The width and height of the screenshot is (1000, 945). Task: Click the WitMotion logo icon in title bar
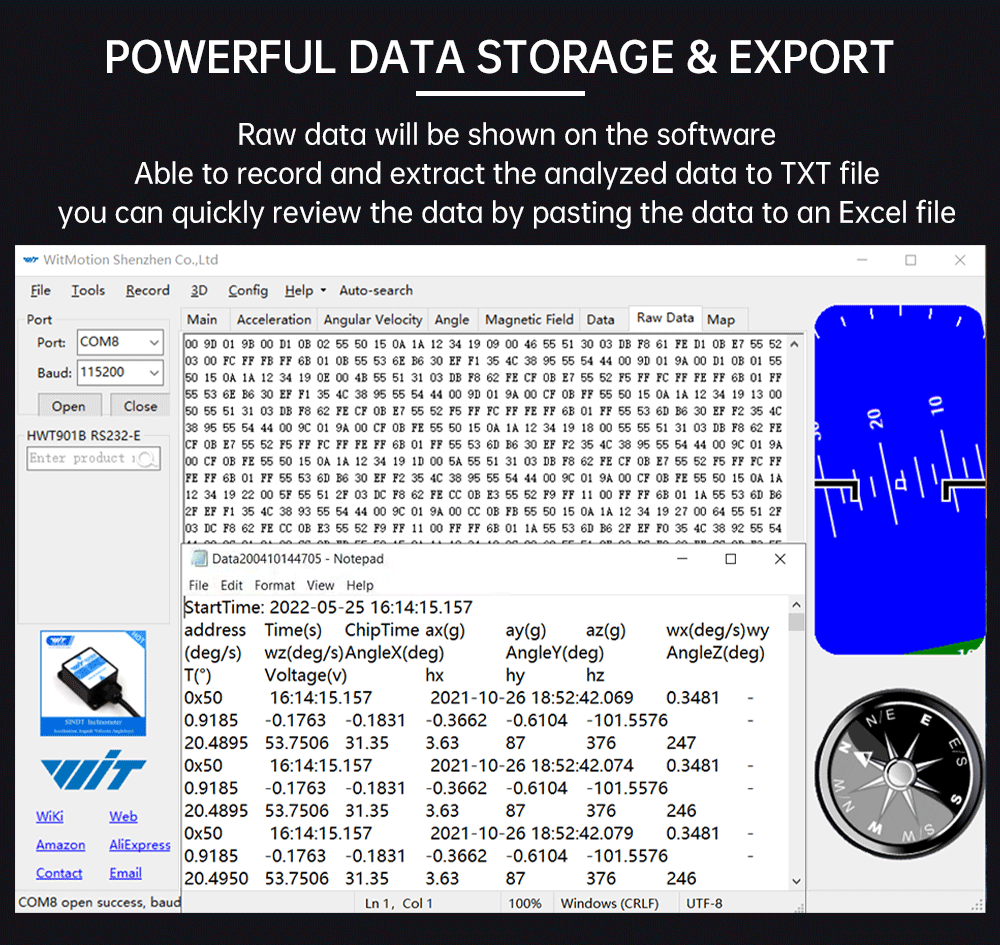[31, 260]
